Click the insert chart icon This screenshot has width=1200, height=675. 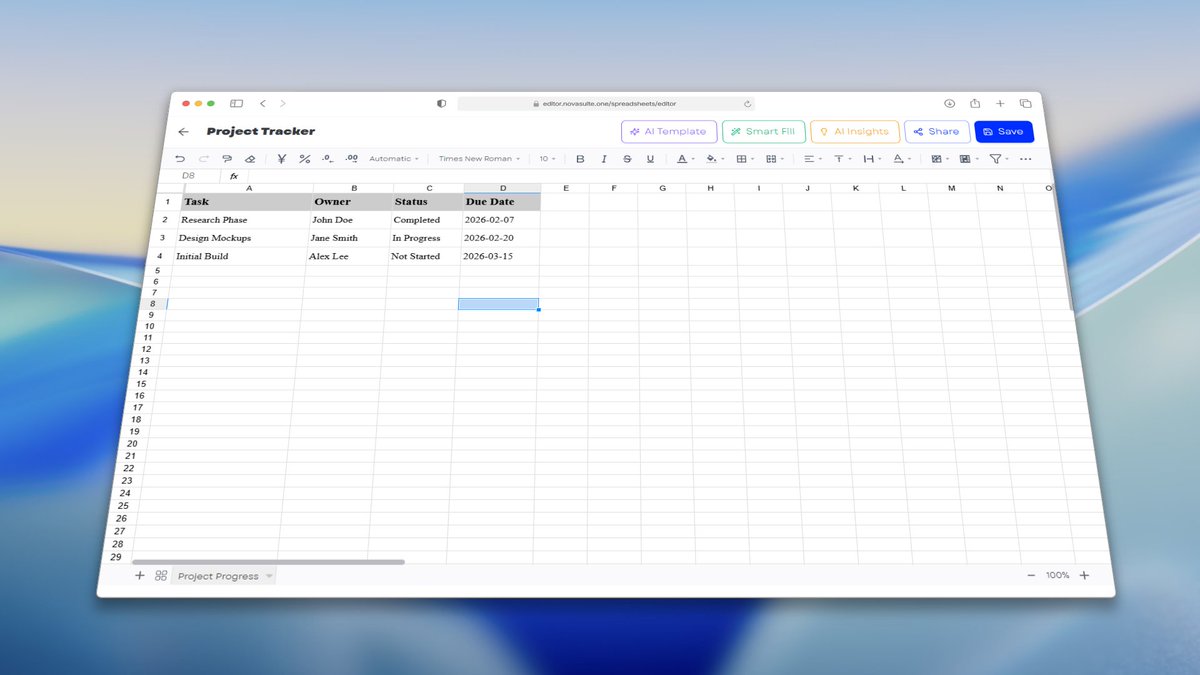[967, 159]
